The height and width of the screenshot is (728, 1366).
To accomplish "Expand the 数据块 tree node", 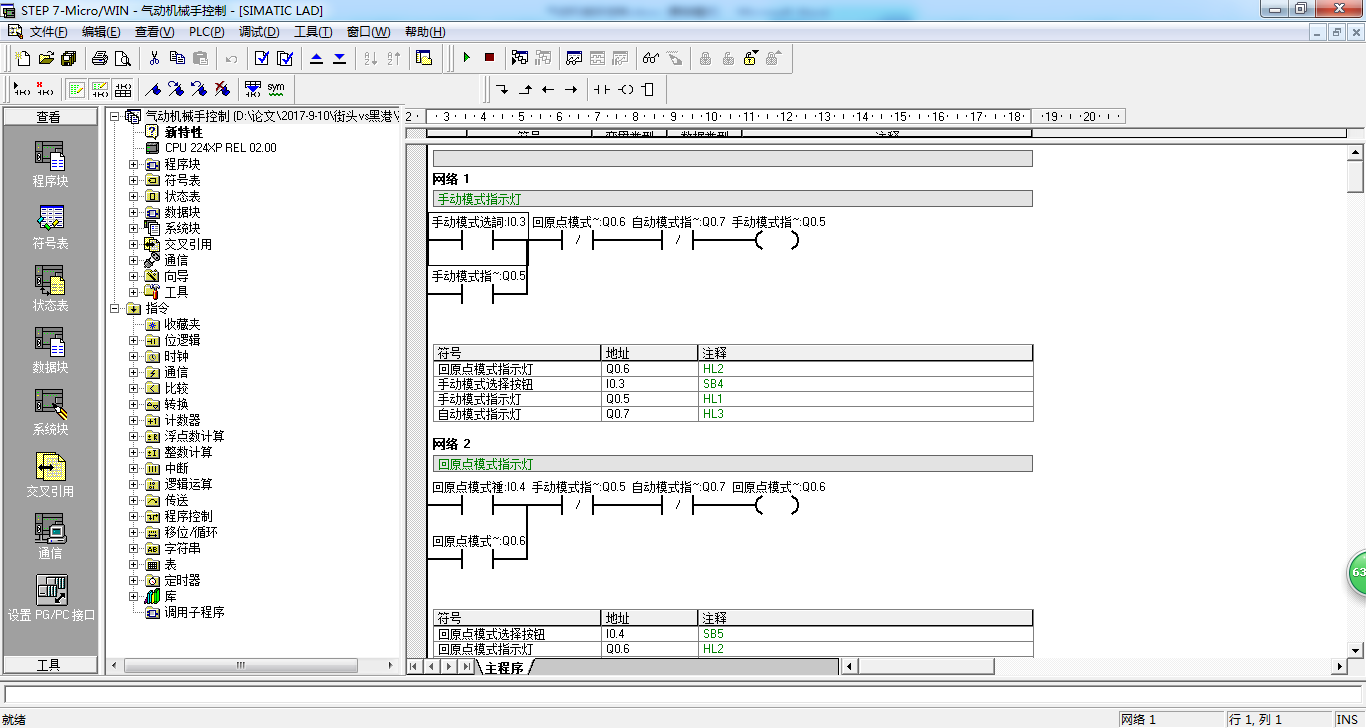I will [134, 212].
